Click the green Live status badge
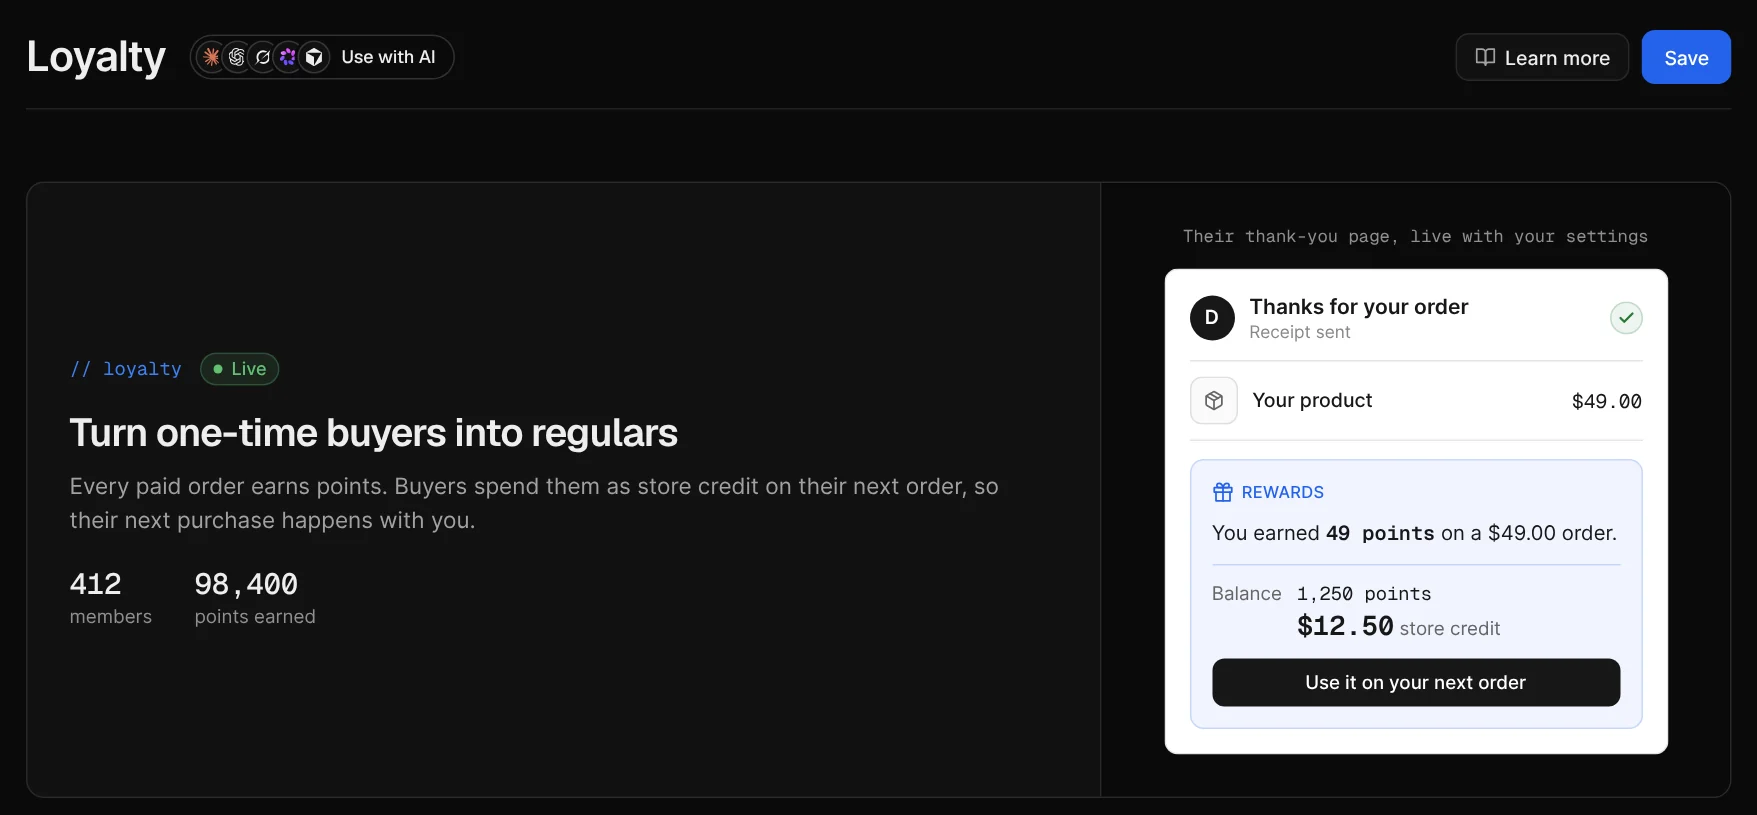 239,369
